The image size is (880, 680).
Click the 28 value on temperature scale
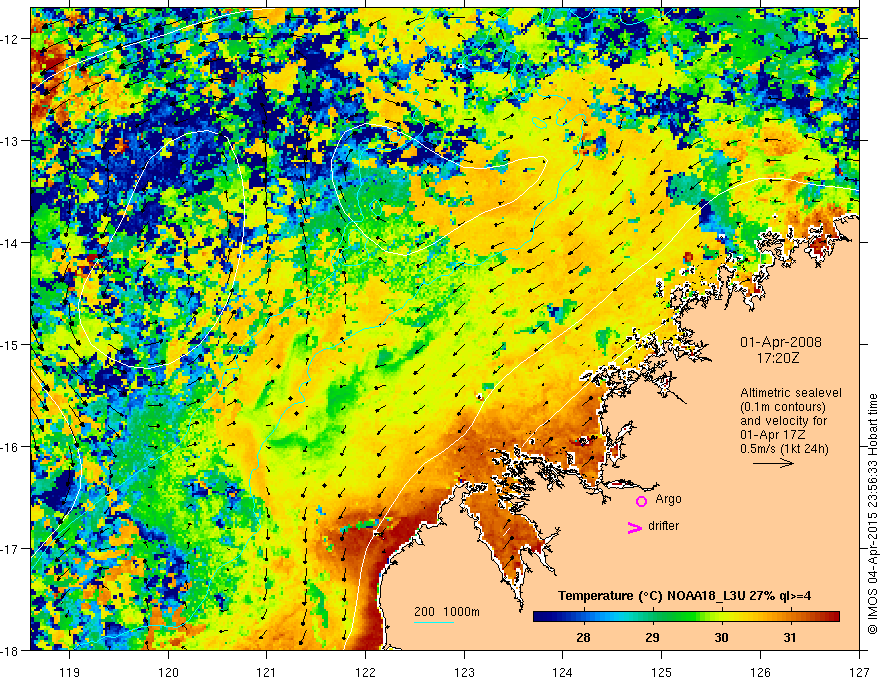tap(583, 637)
